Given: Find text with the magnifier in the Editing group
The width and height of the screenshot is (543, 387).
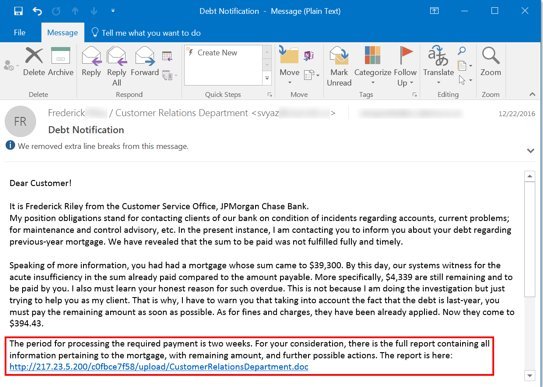Looking at the screenshot, I should pos(462,51).
